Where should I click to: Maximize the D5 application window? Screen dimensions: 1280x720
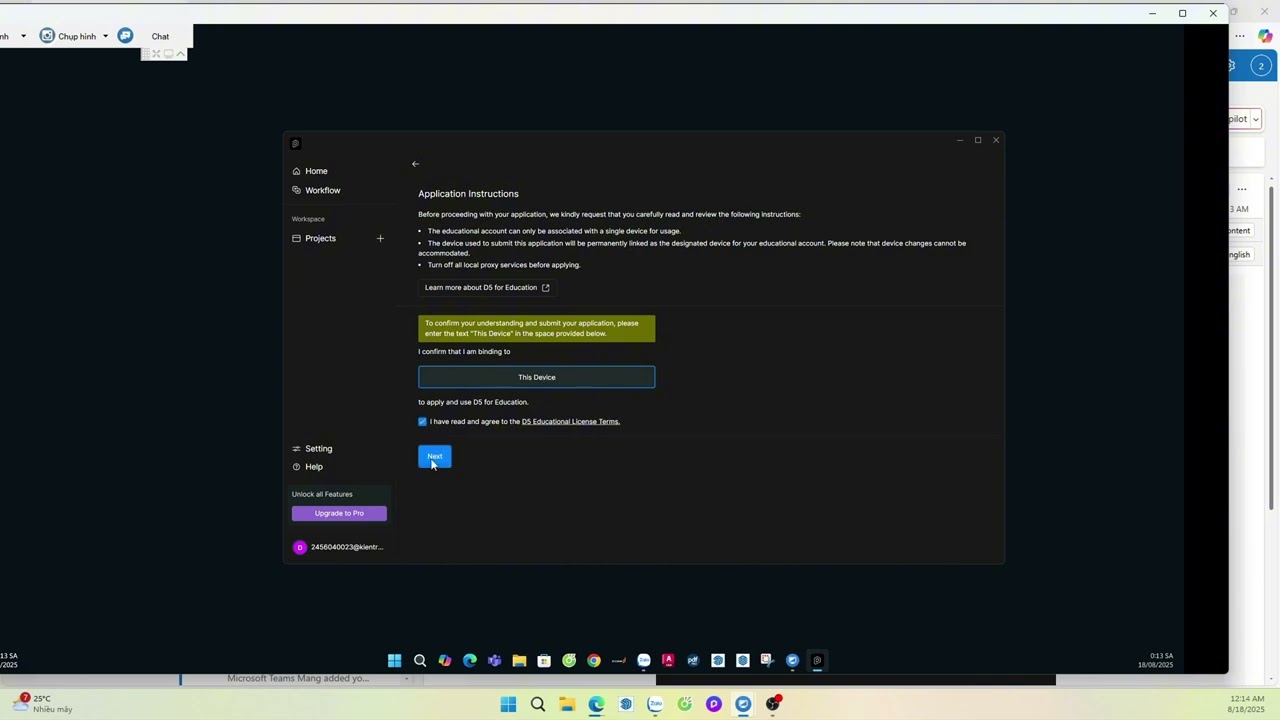click(x=978, y=140)
